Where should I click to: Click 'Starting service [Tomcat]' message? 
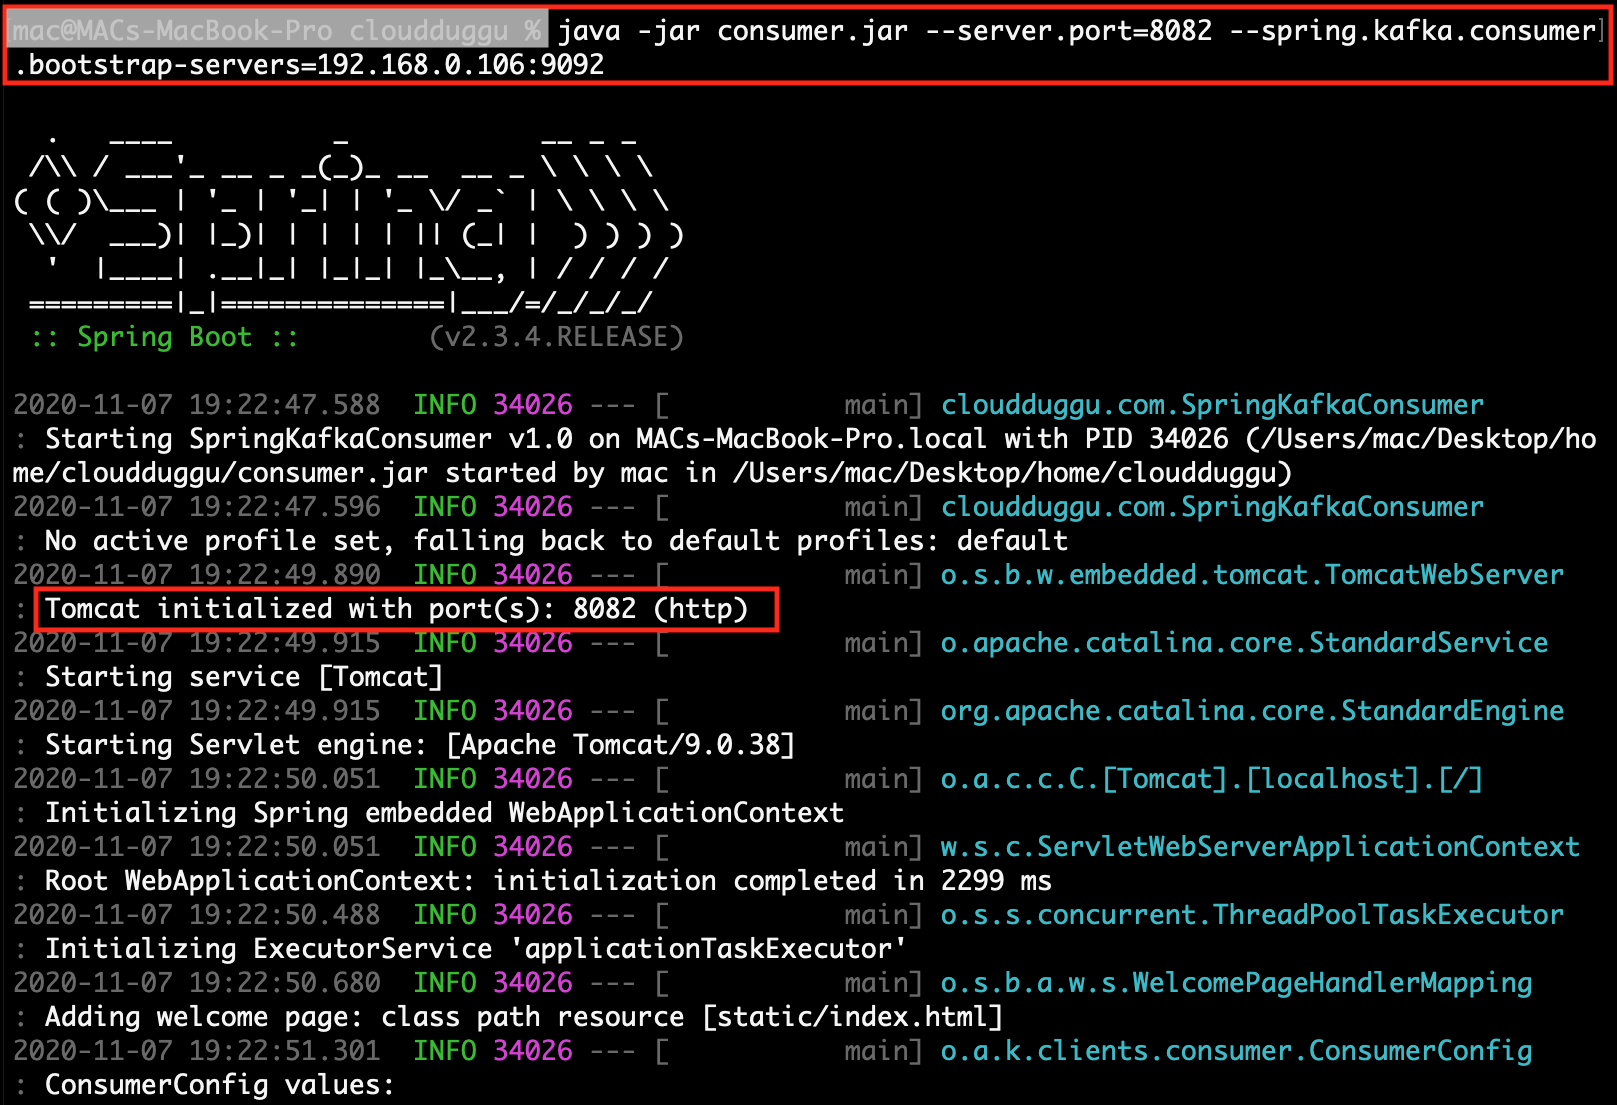pos(244,677)
